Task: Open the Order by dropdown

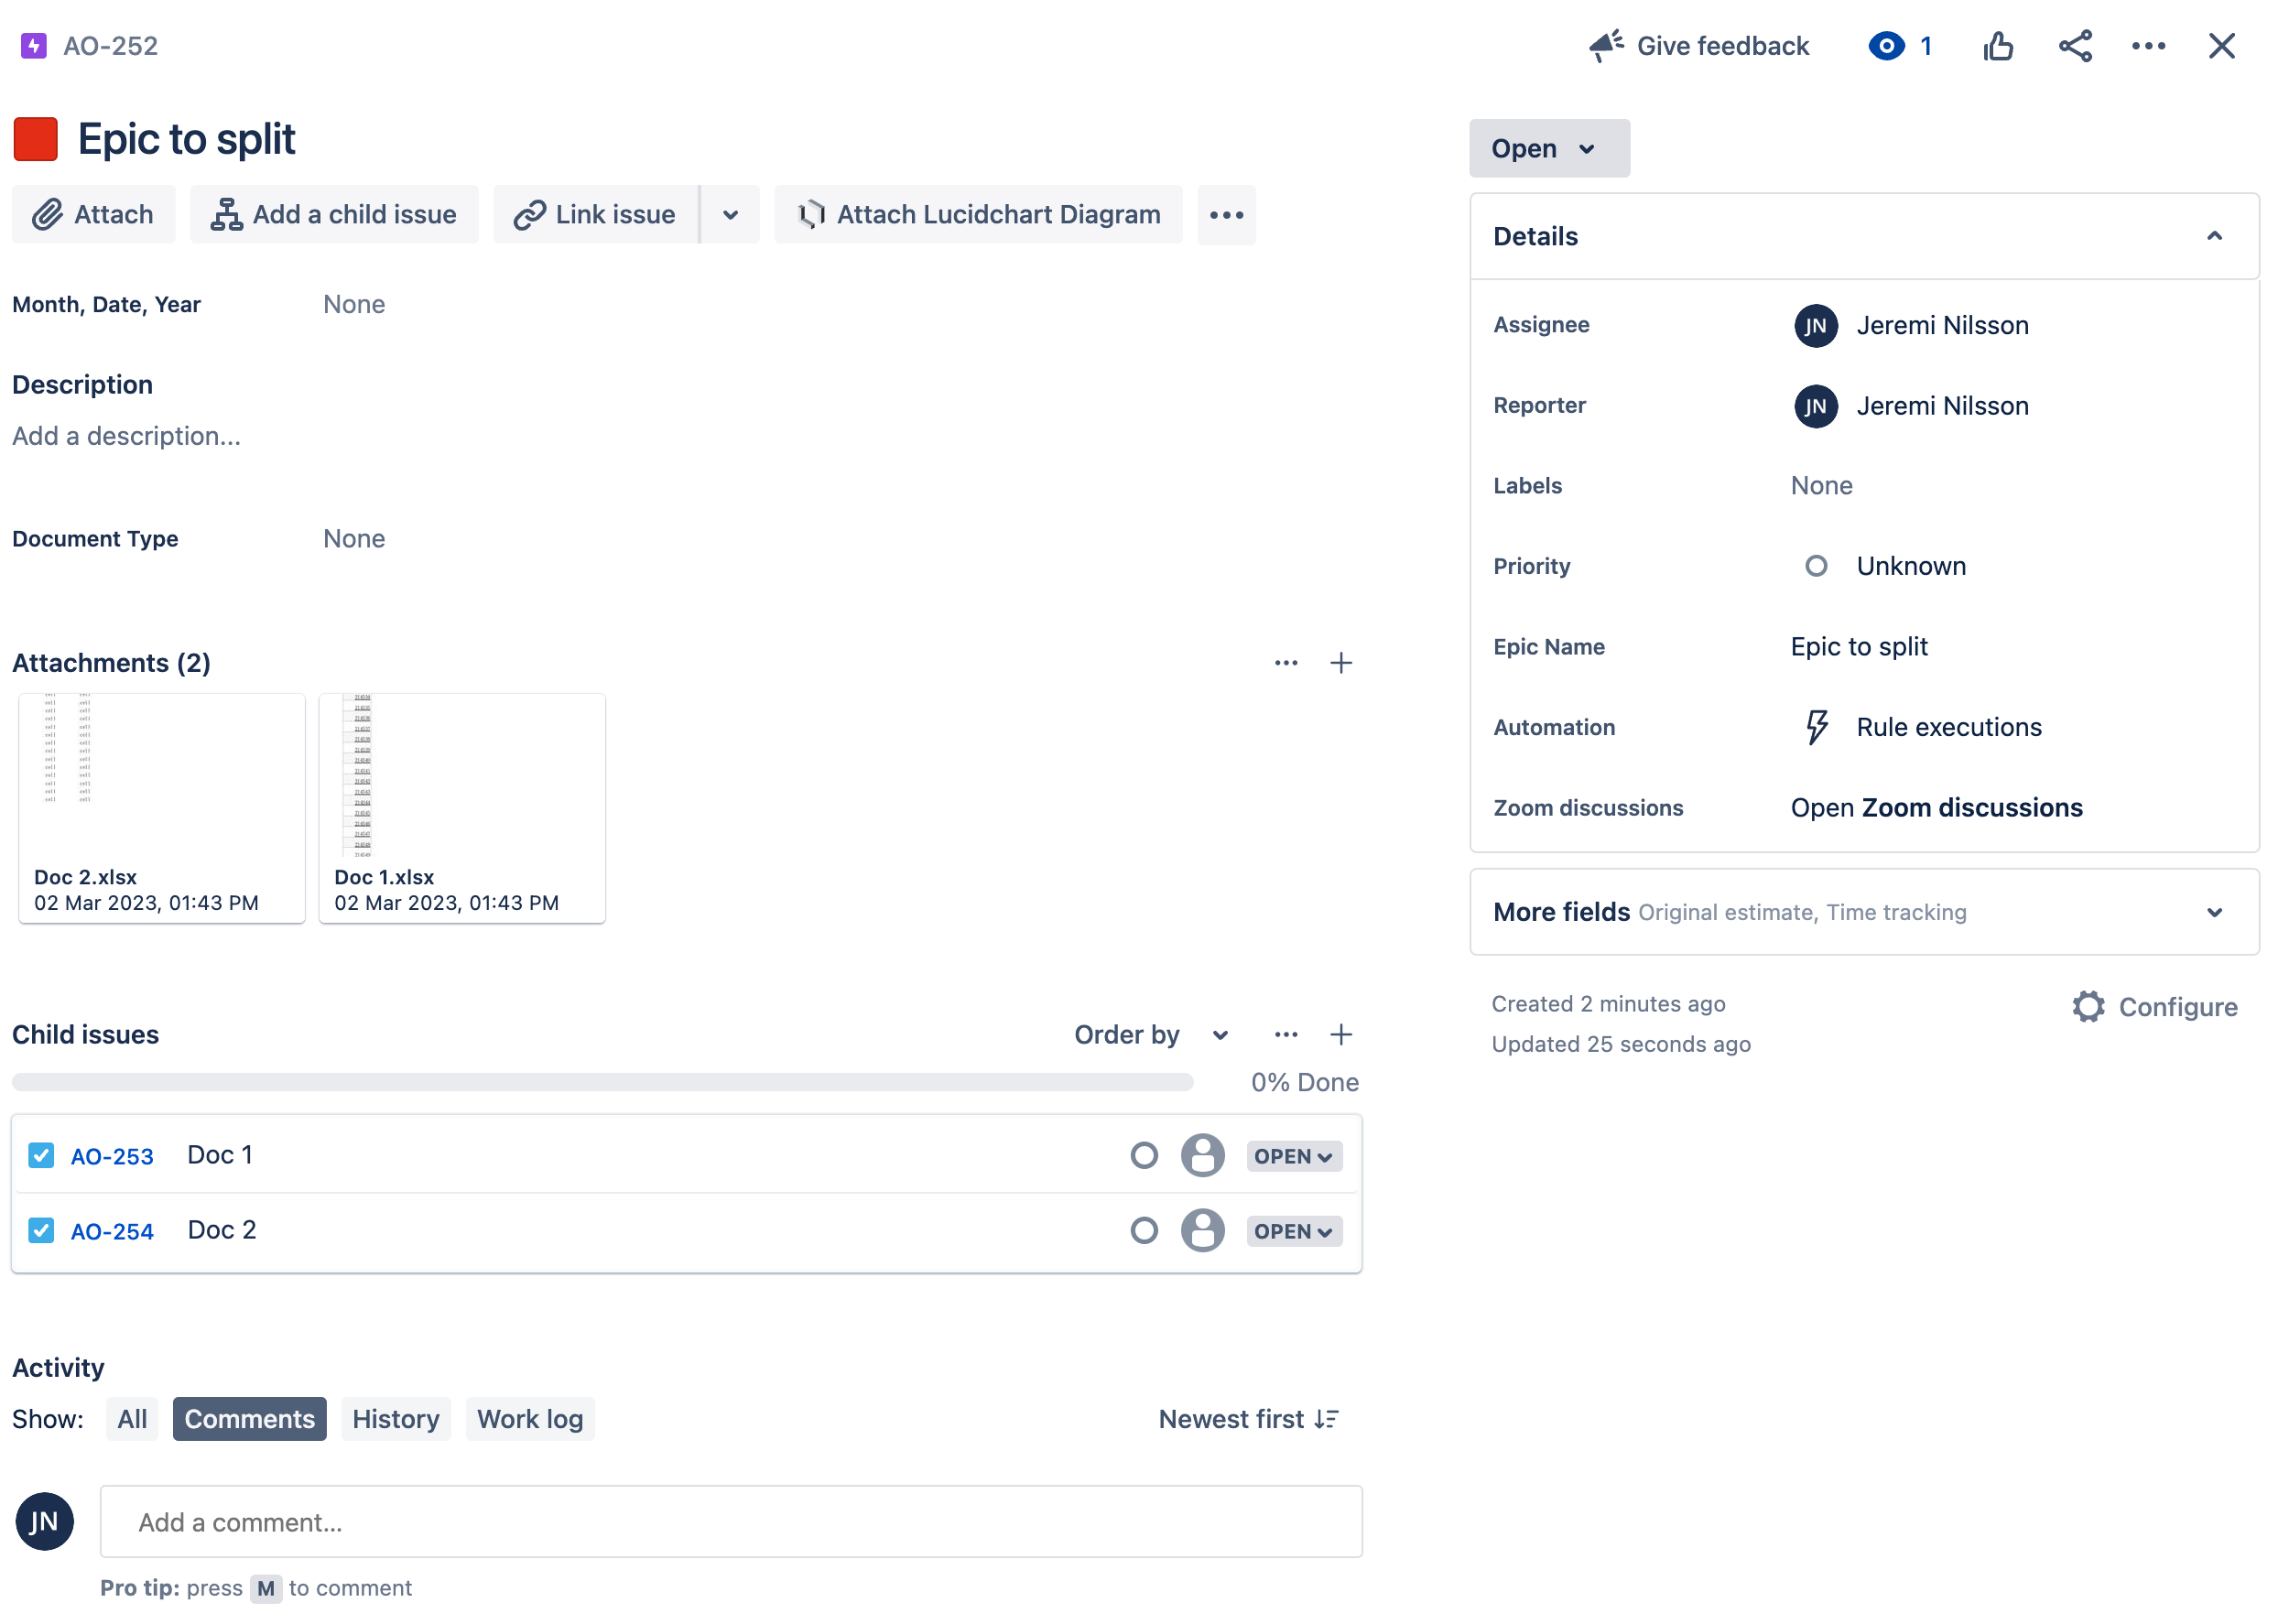Action: (1151, 1034)
